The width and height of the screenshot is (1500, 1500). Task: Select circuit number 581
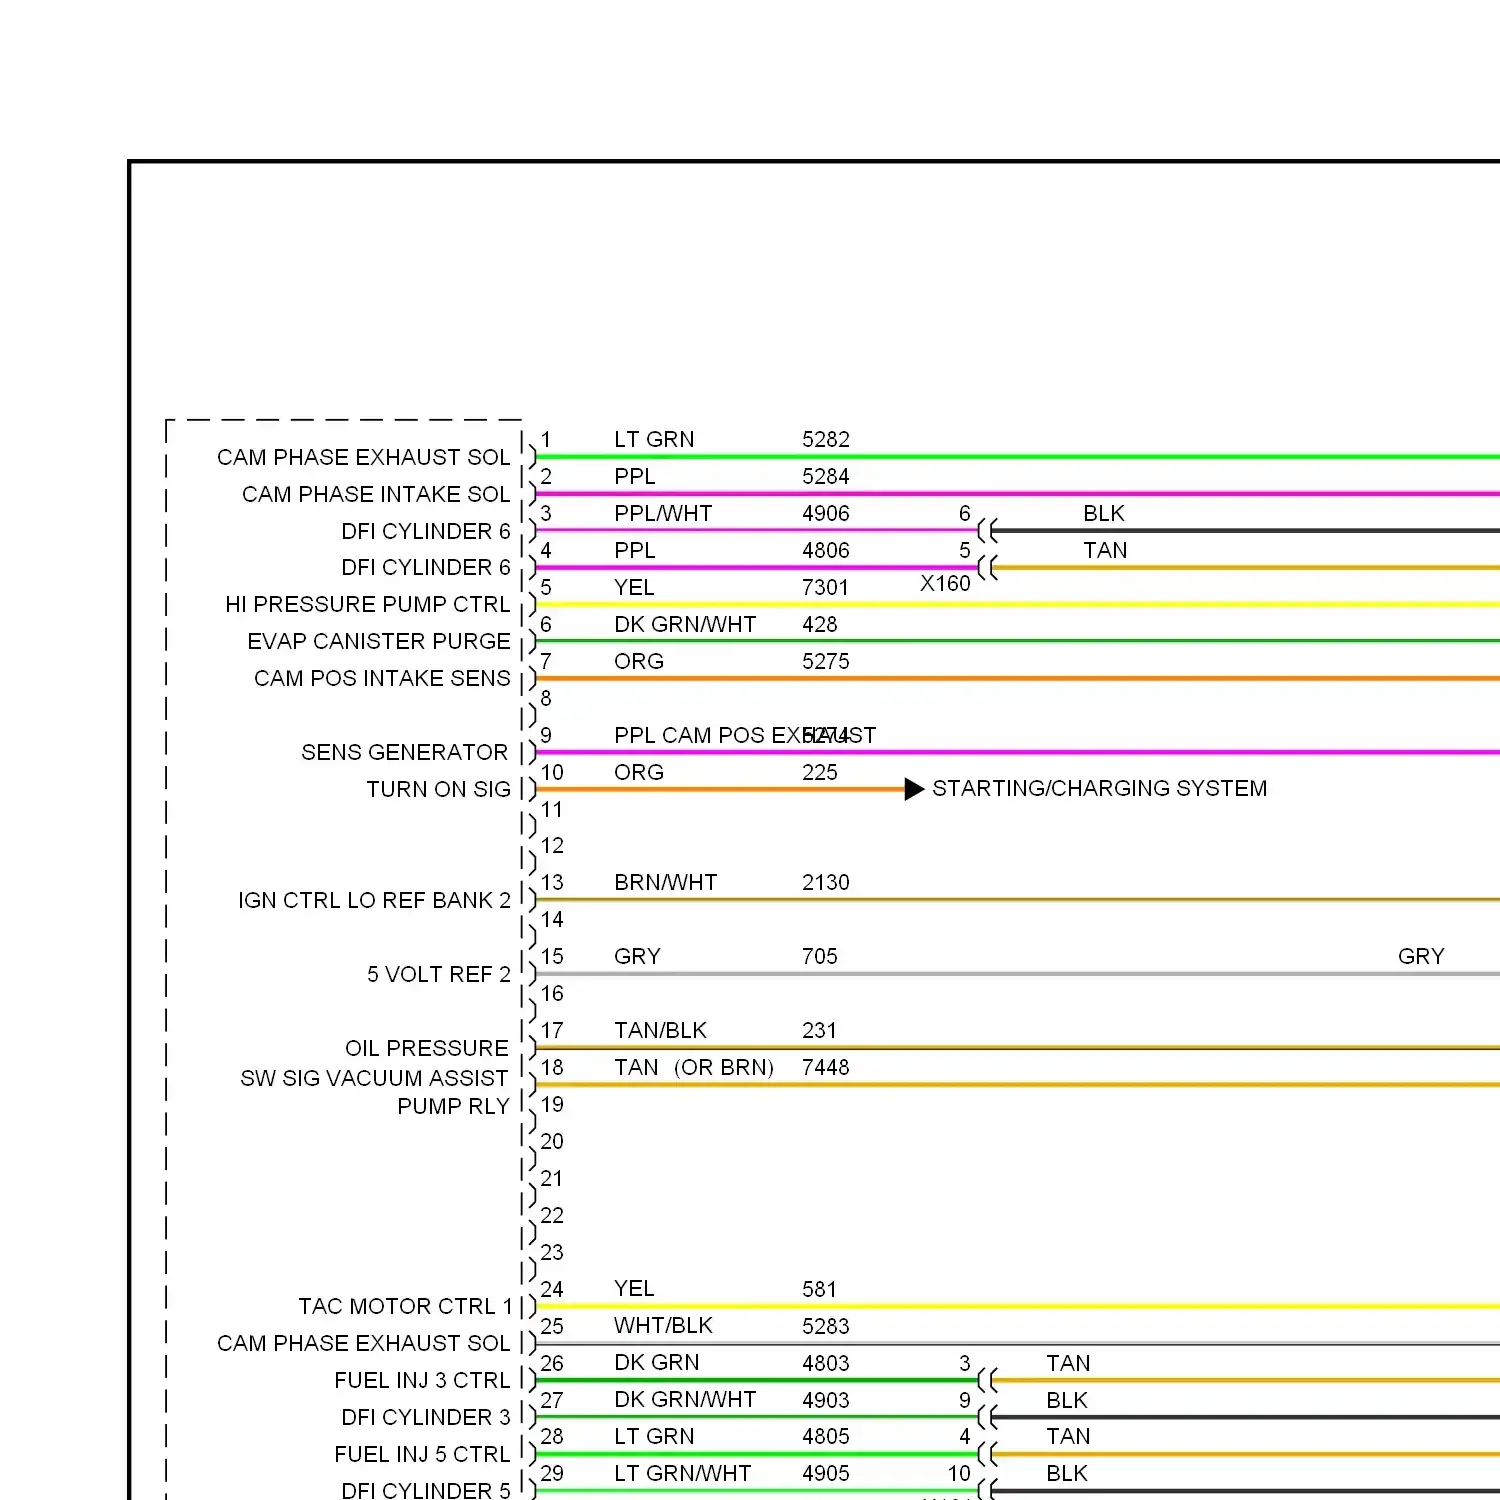click(820, 1289)
